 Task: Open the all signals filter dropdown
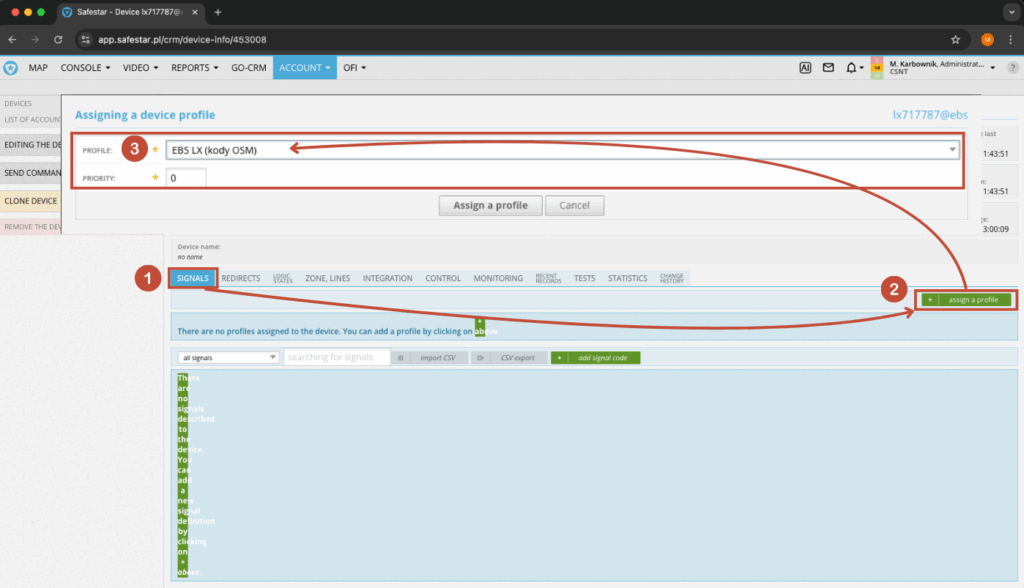[228, 357]
